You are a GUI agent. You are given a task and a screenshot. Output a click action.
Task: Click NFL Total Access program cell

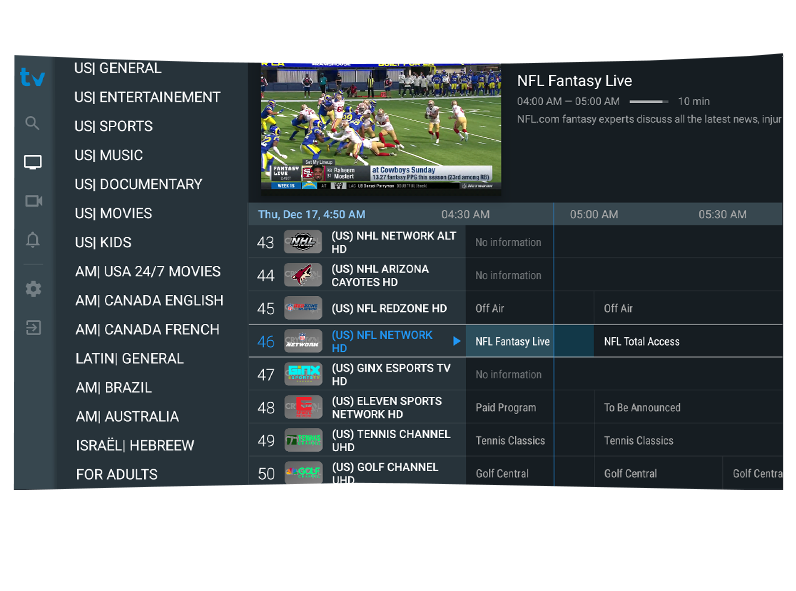[x=688, y=341]
